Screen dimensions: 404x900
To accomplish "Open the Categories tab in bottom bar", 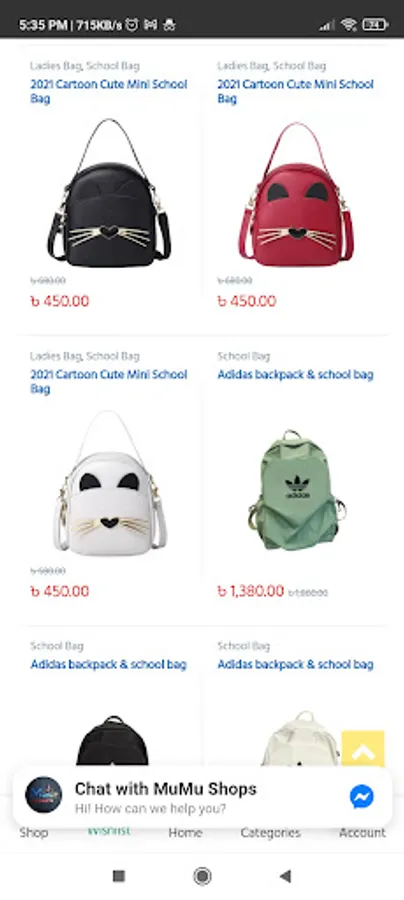I will 270,833.
